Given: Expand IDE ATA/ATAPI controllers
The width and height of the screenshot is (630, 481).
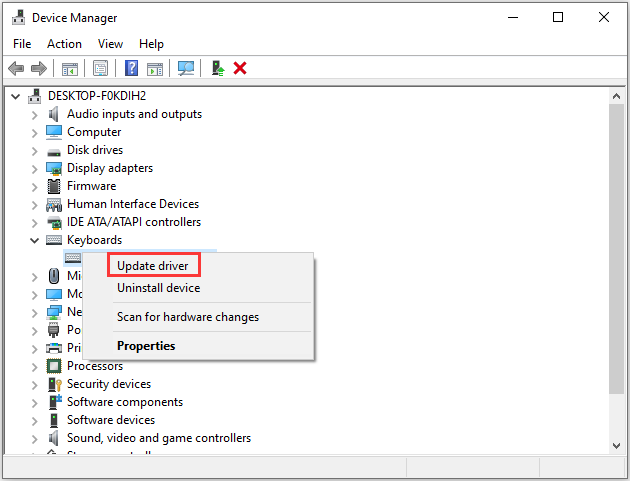Looking at the screenshot, I should click(35, 223).
